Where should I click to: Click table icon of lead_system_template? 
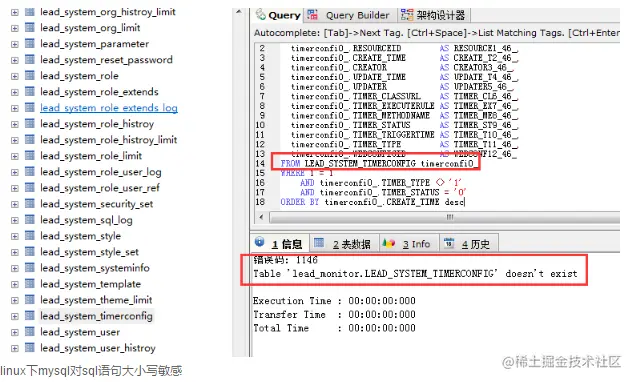pyautogui.click(x=30, y=284)
